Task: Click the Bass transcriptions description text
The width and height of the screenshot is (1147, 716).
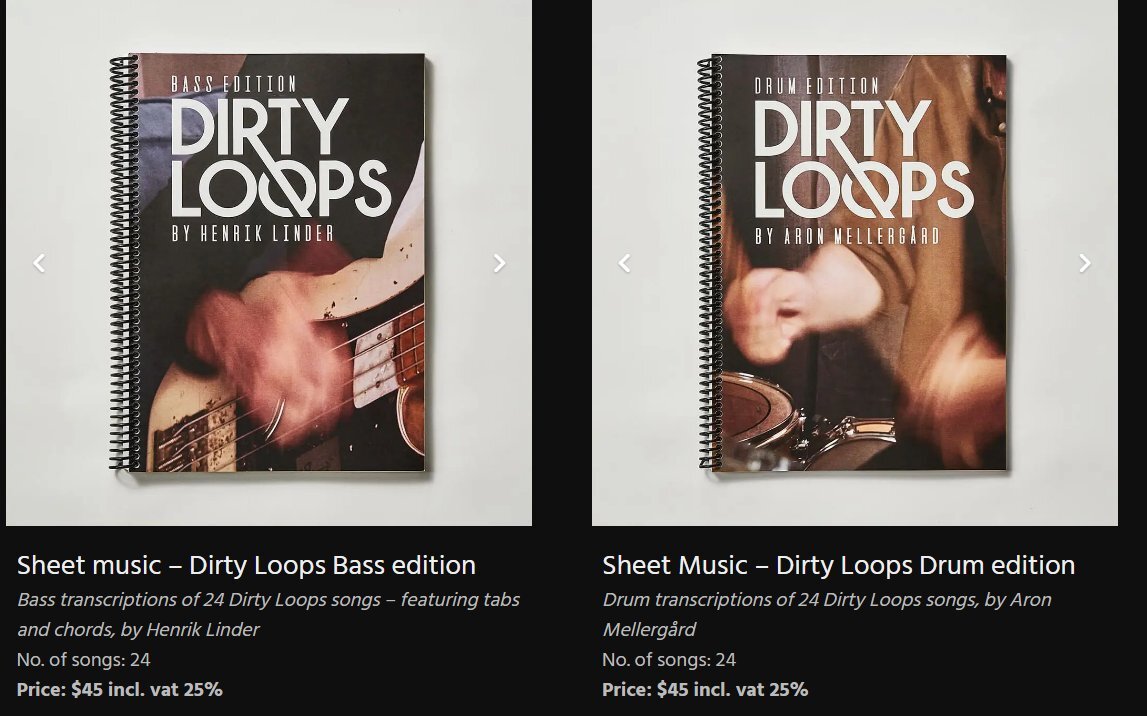Action: [268, 614]
